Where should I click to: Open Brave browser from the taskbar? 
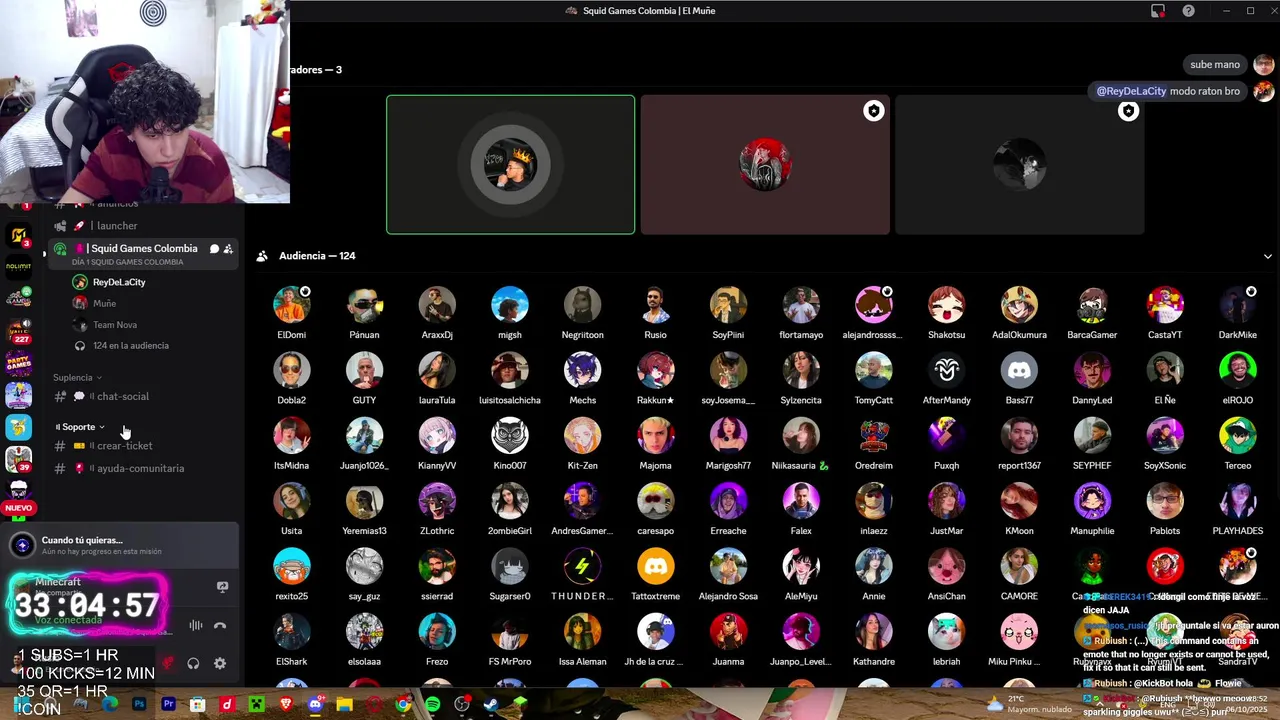(x=286, y=705)
